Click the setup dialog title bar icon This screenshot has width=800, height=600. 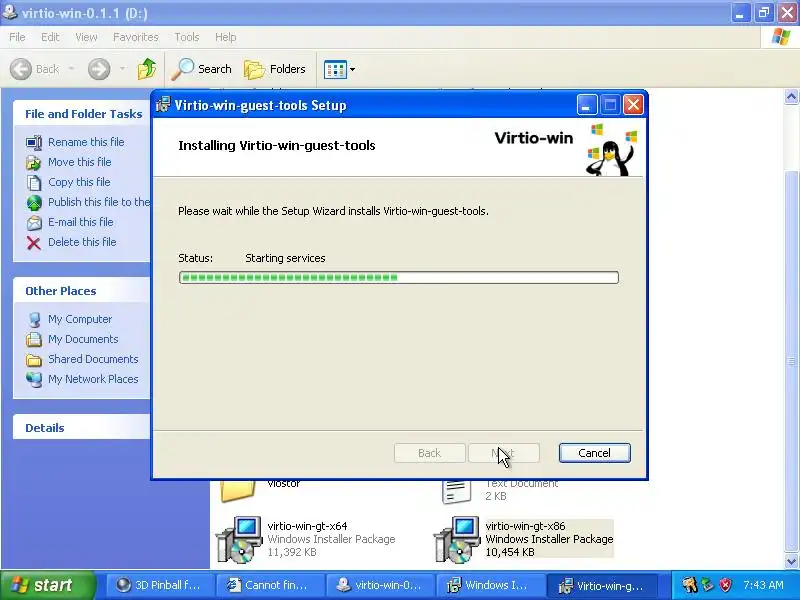click(x=163, y=105)
